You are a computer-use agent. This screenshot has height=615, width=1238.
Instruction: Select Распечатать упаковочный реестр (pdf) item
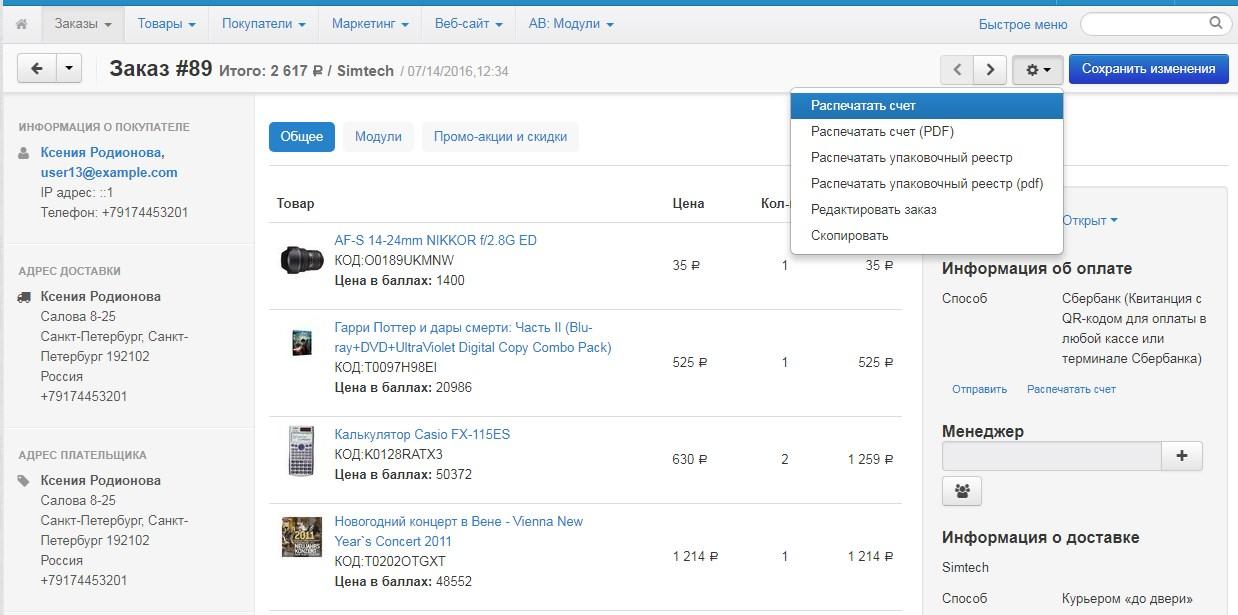926,183
